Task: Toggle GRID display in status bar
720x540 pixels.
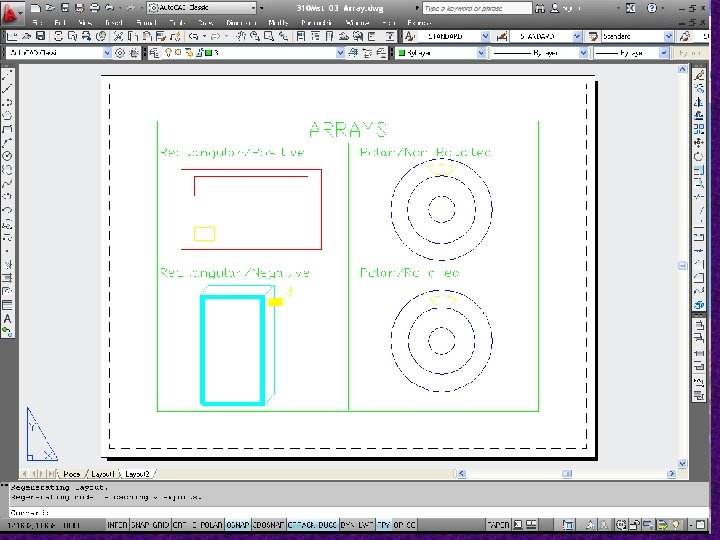Action: tap(161, 524)
